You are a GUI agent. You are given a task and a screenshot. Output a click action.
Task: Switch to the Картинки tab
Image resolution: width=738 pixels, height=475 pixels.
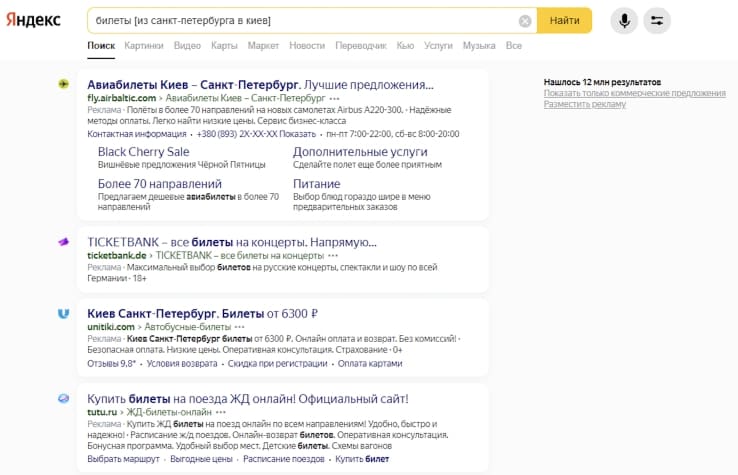tap(144, 46)
